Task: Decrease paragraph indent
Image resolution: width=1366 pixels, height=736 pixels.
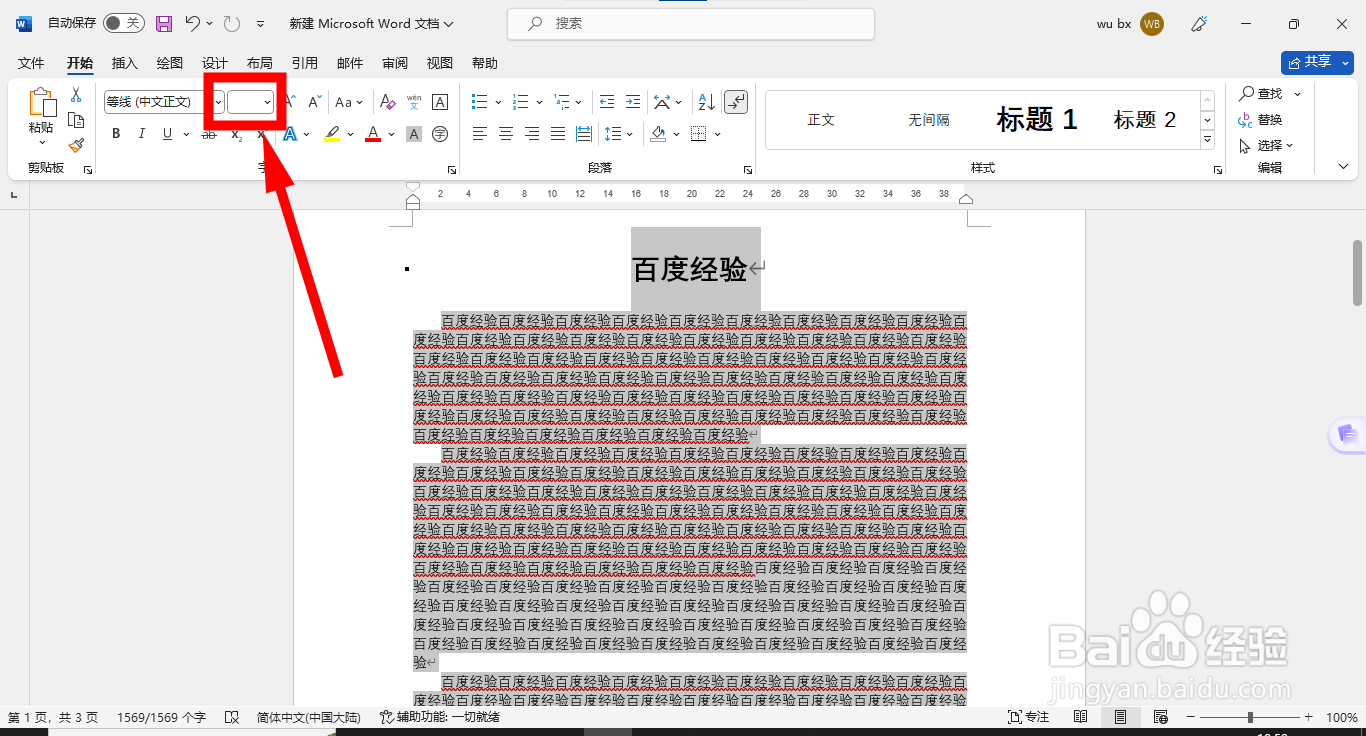Action: (x=607, y=102)
